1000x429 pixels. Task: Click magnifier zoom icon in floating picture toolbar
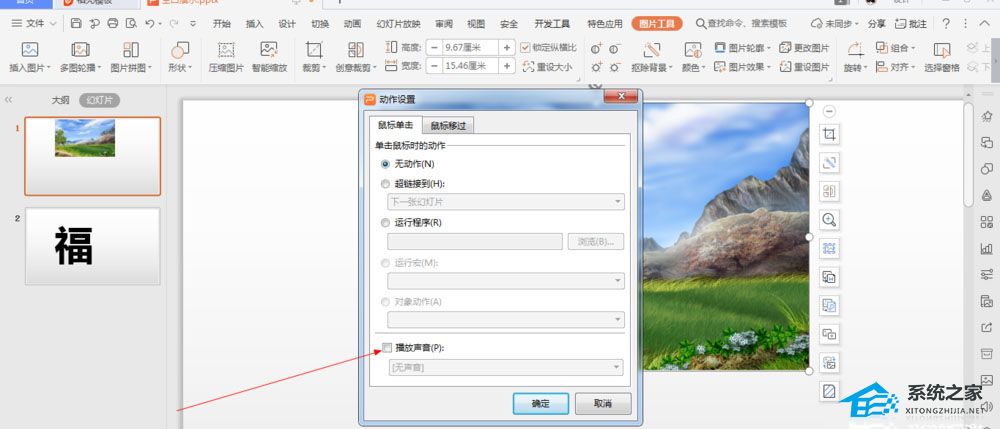pos(829,220)
